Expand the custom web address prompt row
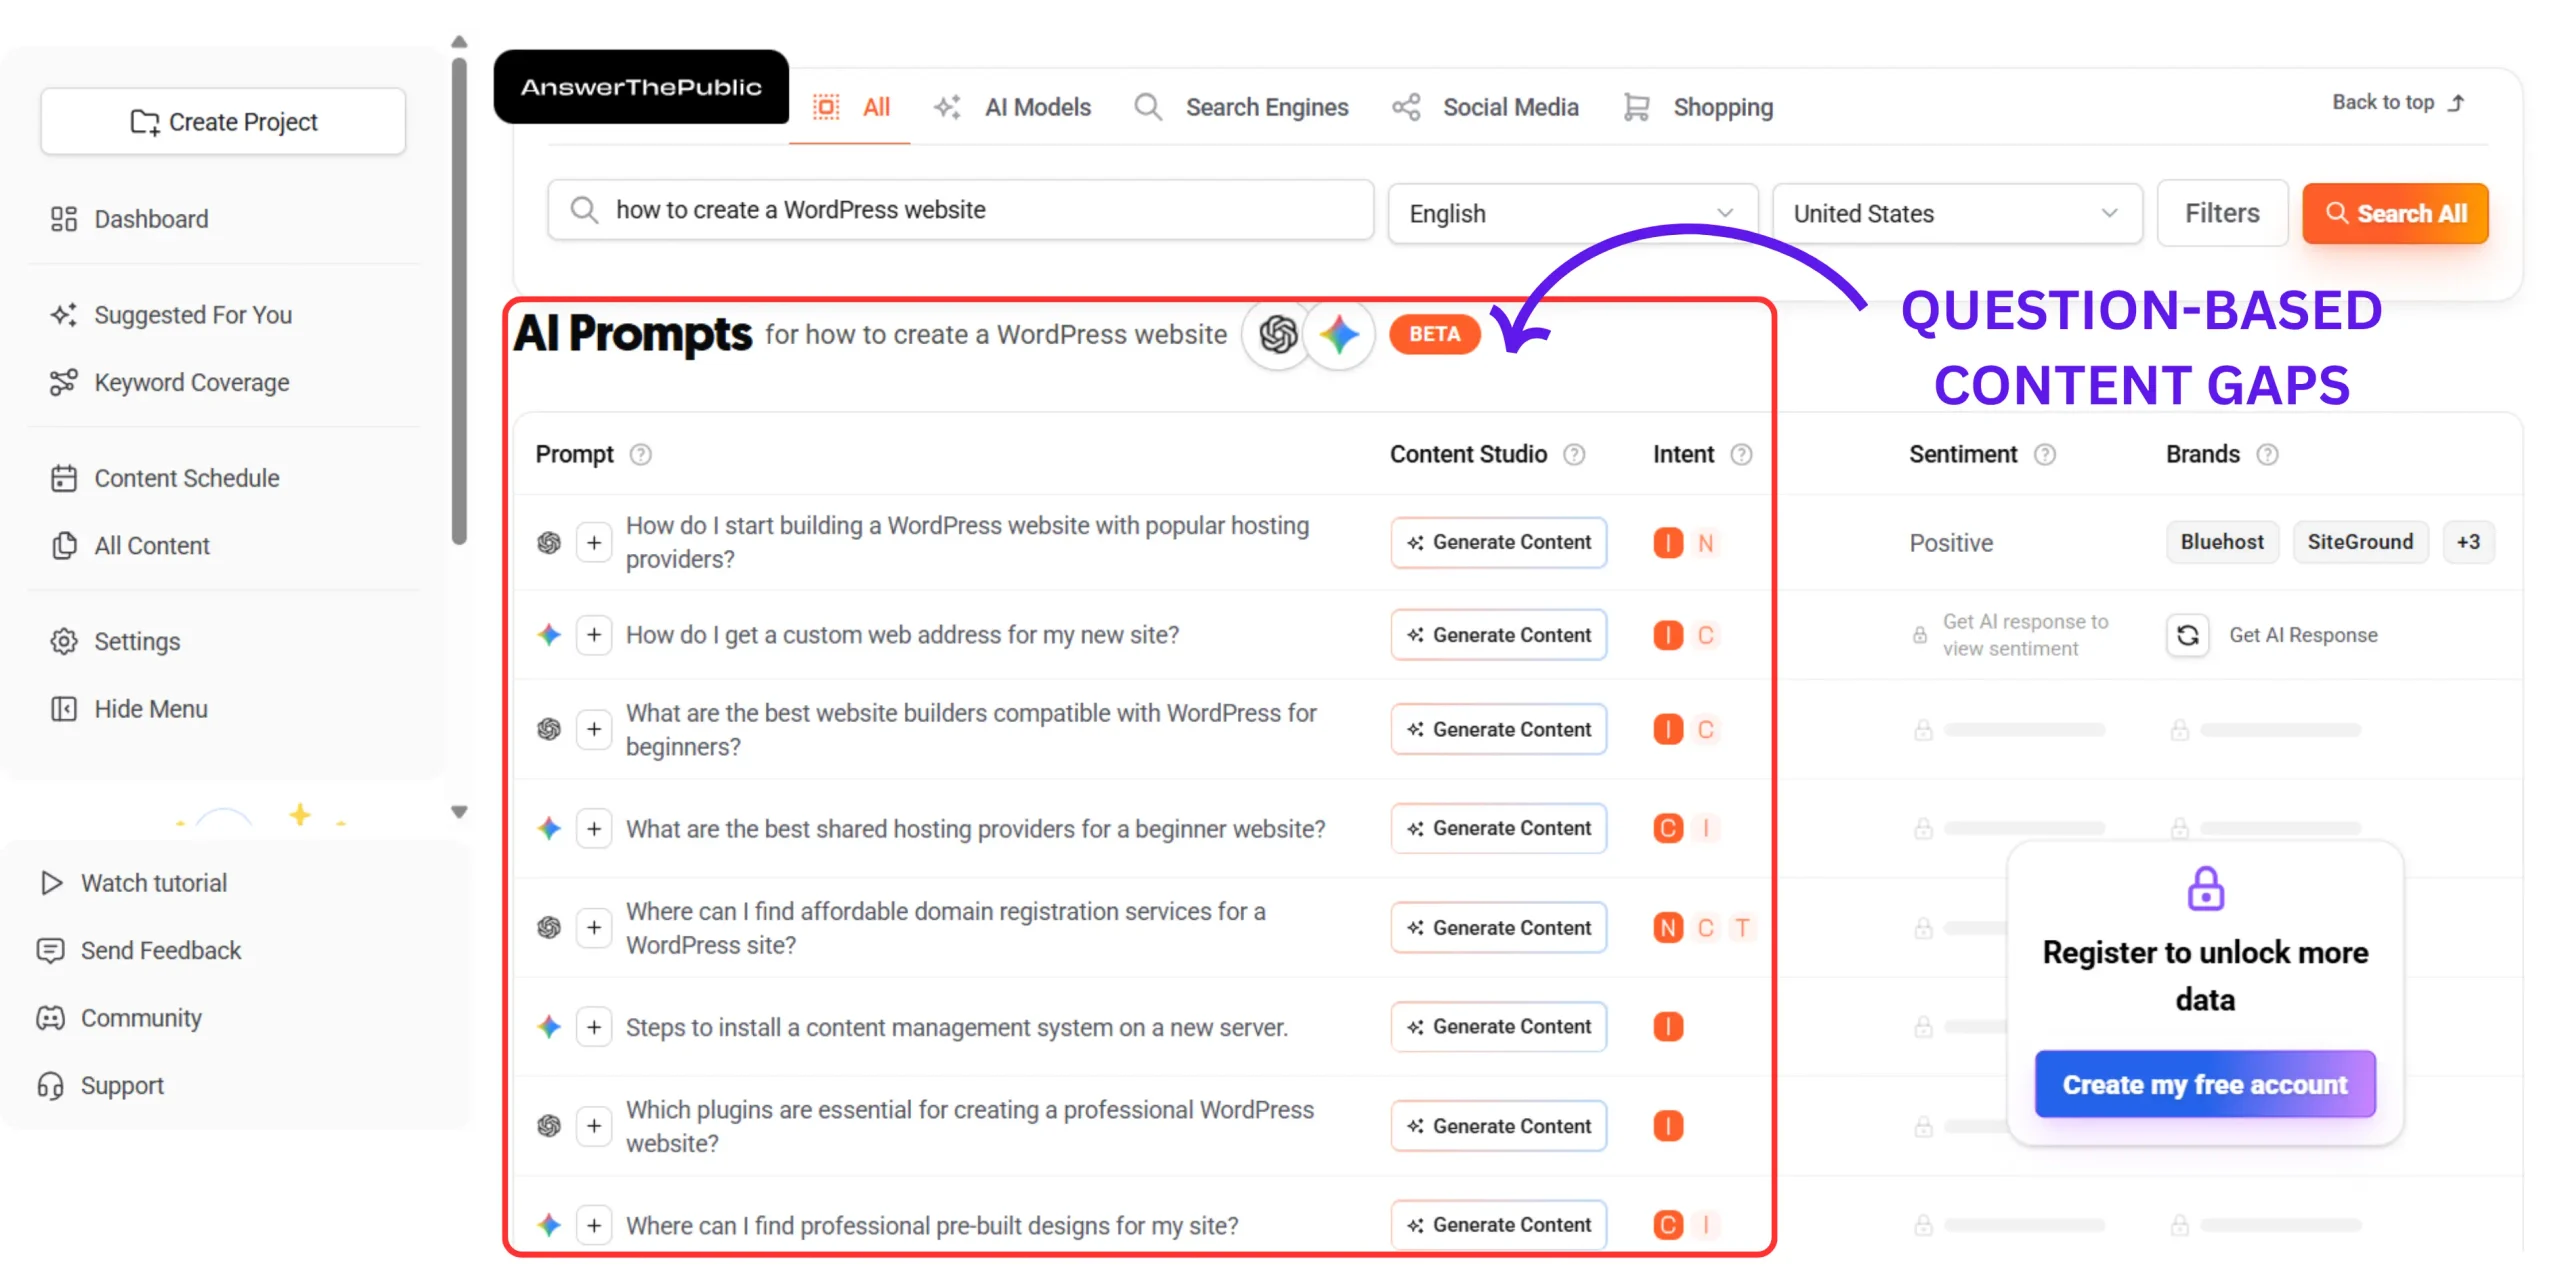The image size is (2560, 1280). [x=594, y=635]
